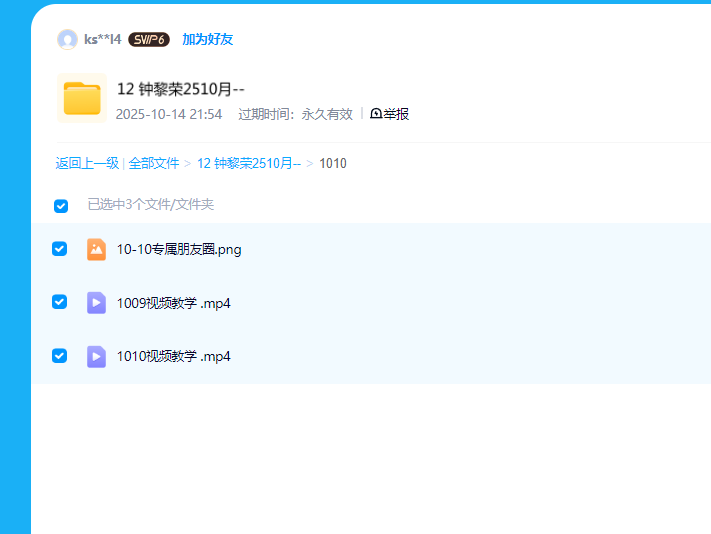Image resolution: width=711 pixels, height=534 pixels.
Task: Click the ks**l4 user avatar icon
Action: coord(67,40)
